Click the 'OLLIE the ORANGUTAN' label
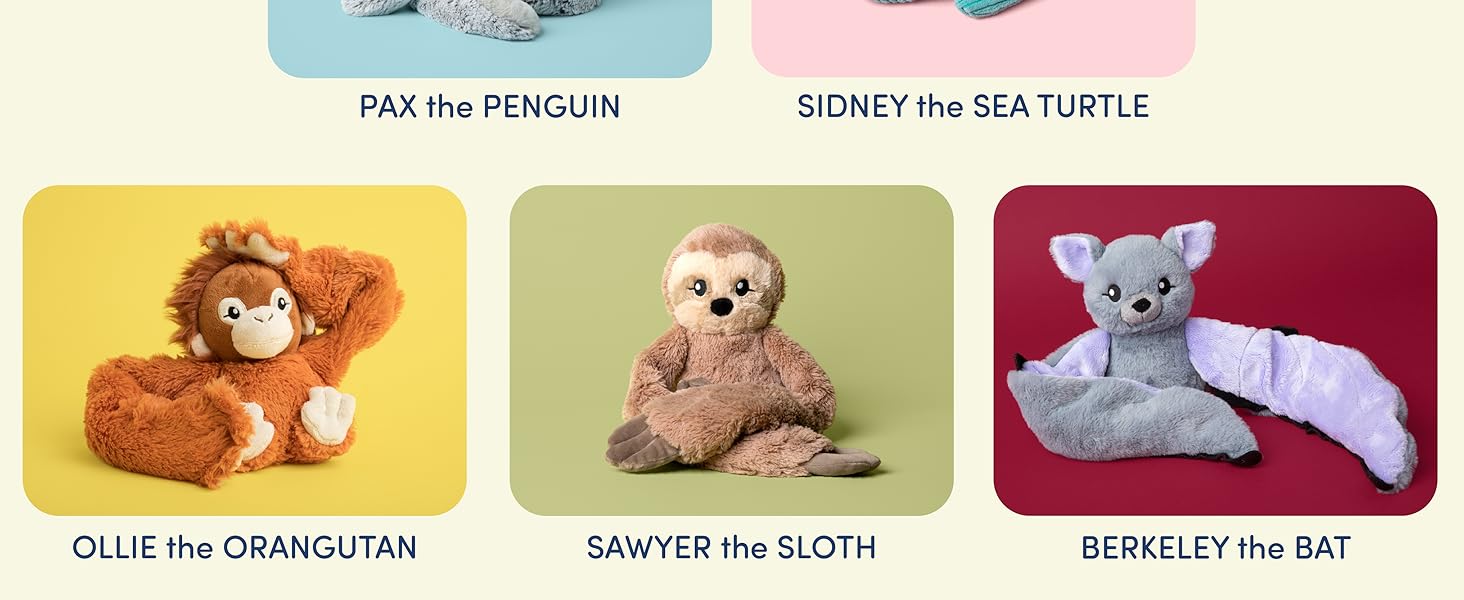 point(244,548)
